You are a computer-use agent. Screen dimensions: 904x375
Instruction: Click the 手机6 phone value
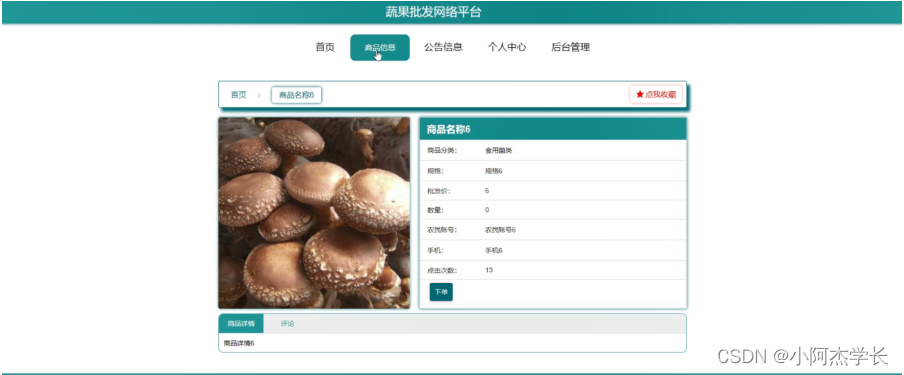click(x=494, y=250)
